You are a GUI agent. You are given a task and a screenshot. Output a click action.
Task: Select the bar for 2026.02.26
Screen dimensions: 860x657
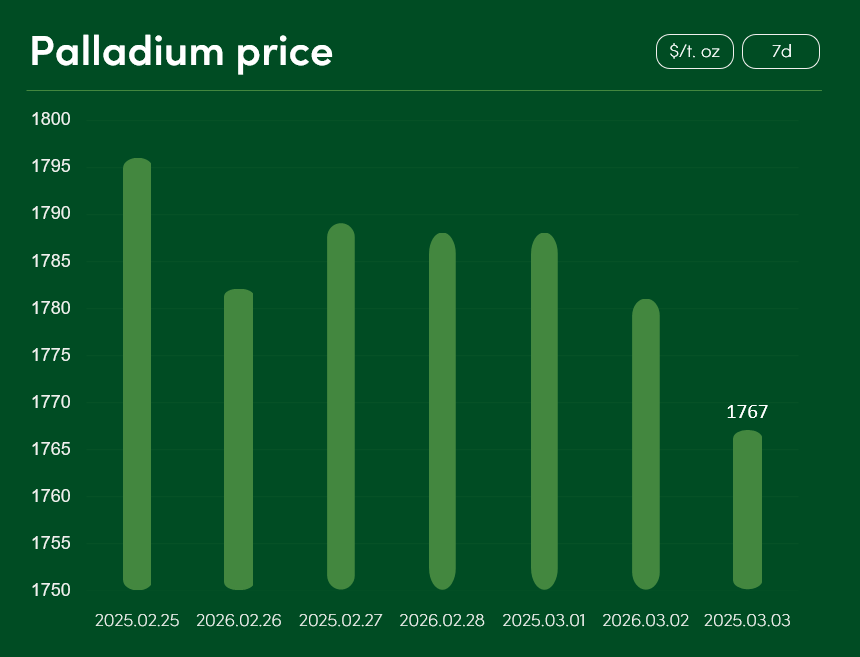(239, 439)
